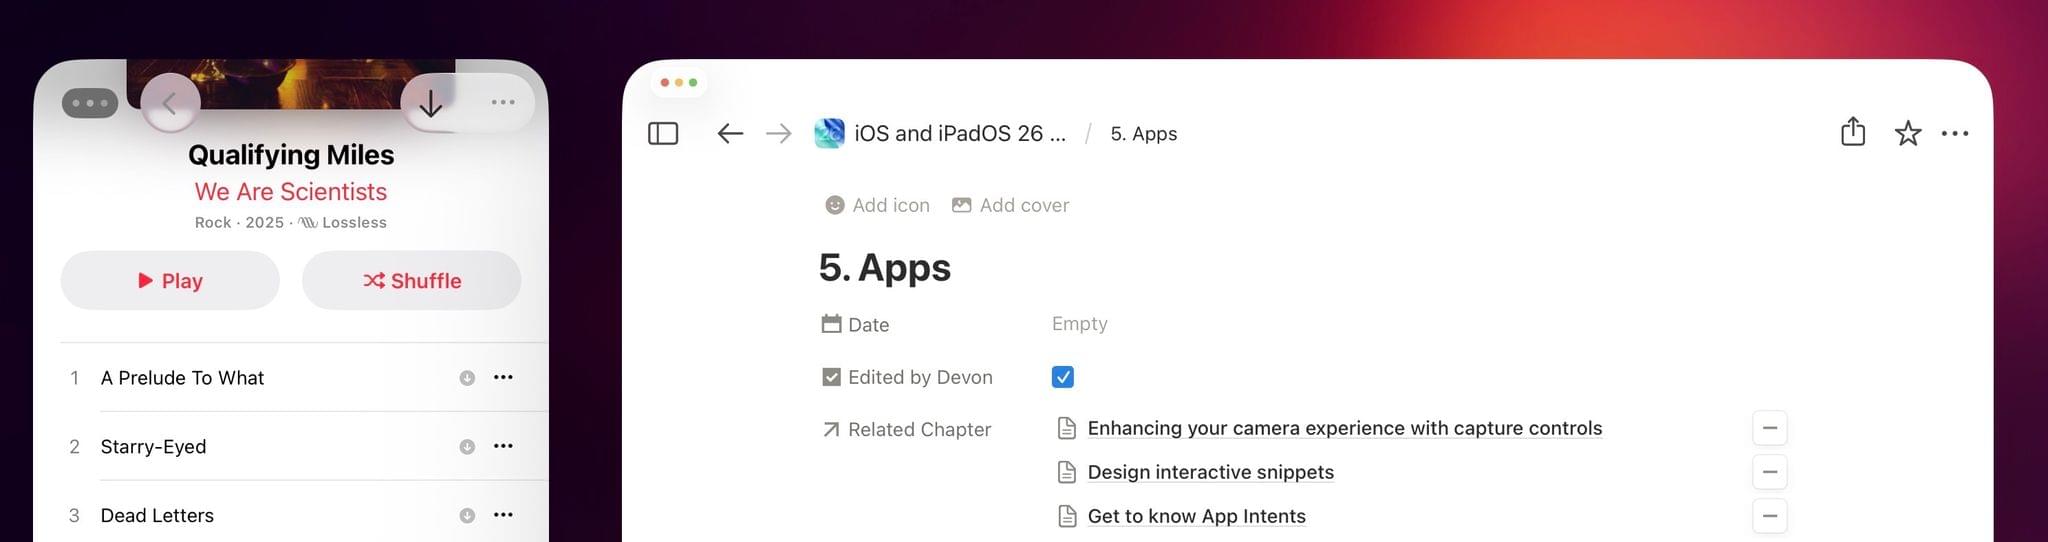The width and height of the screenshot is (2048, 542).
Task: Remove the Design interactive snippets relation
Action: point(1769,472)
